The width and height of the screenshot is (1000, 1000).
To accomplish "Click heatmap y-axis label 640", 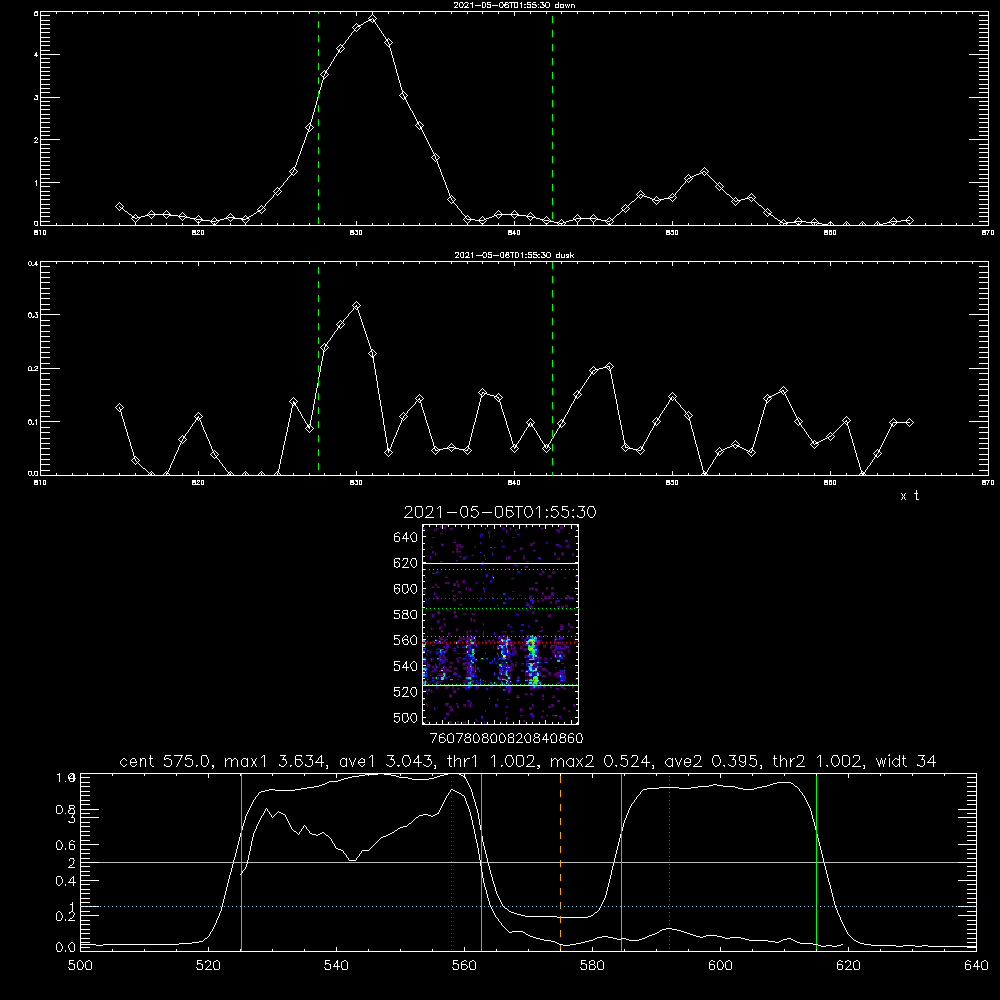I will (406, 538).
